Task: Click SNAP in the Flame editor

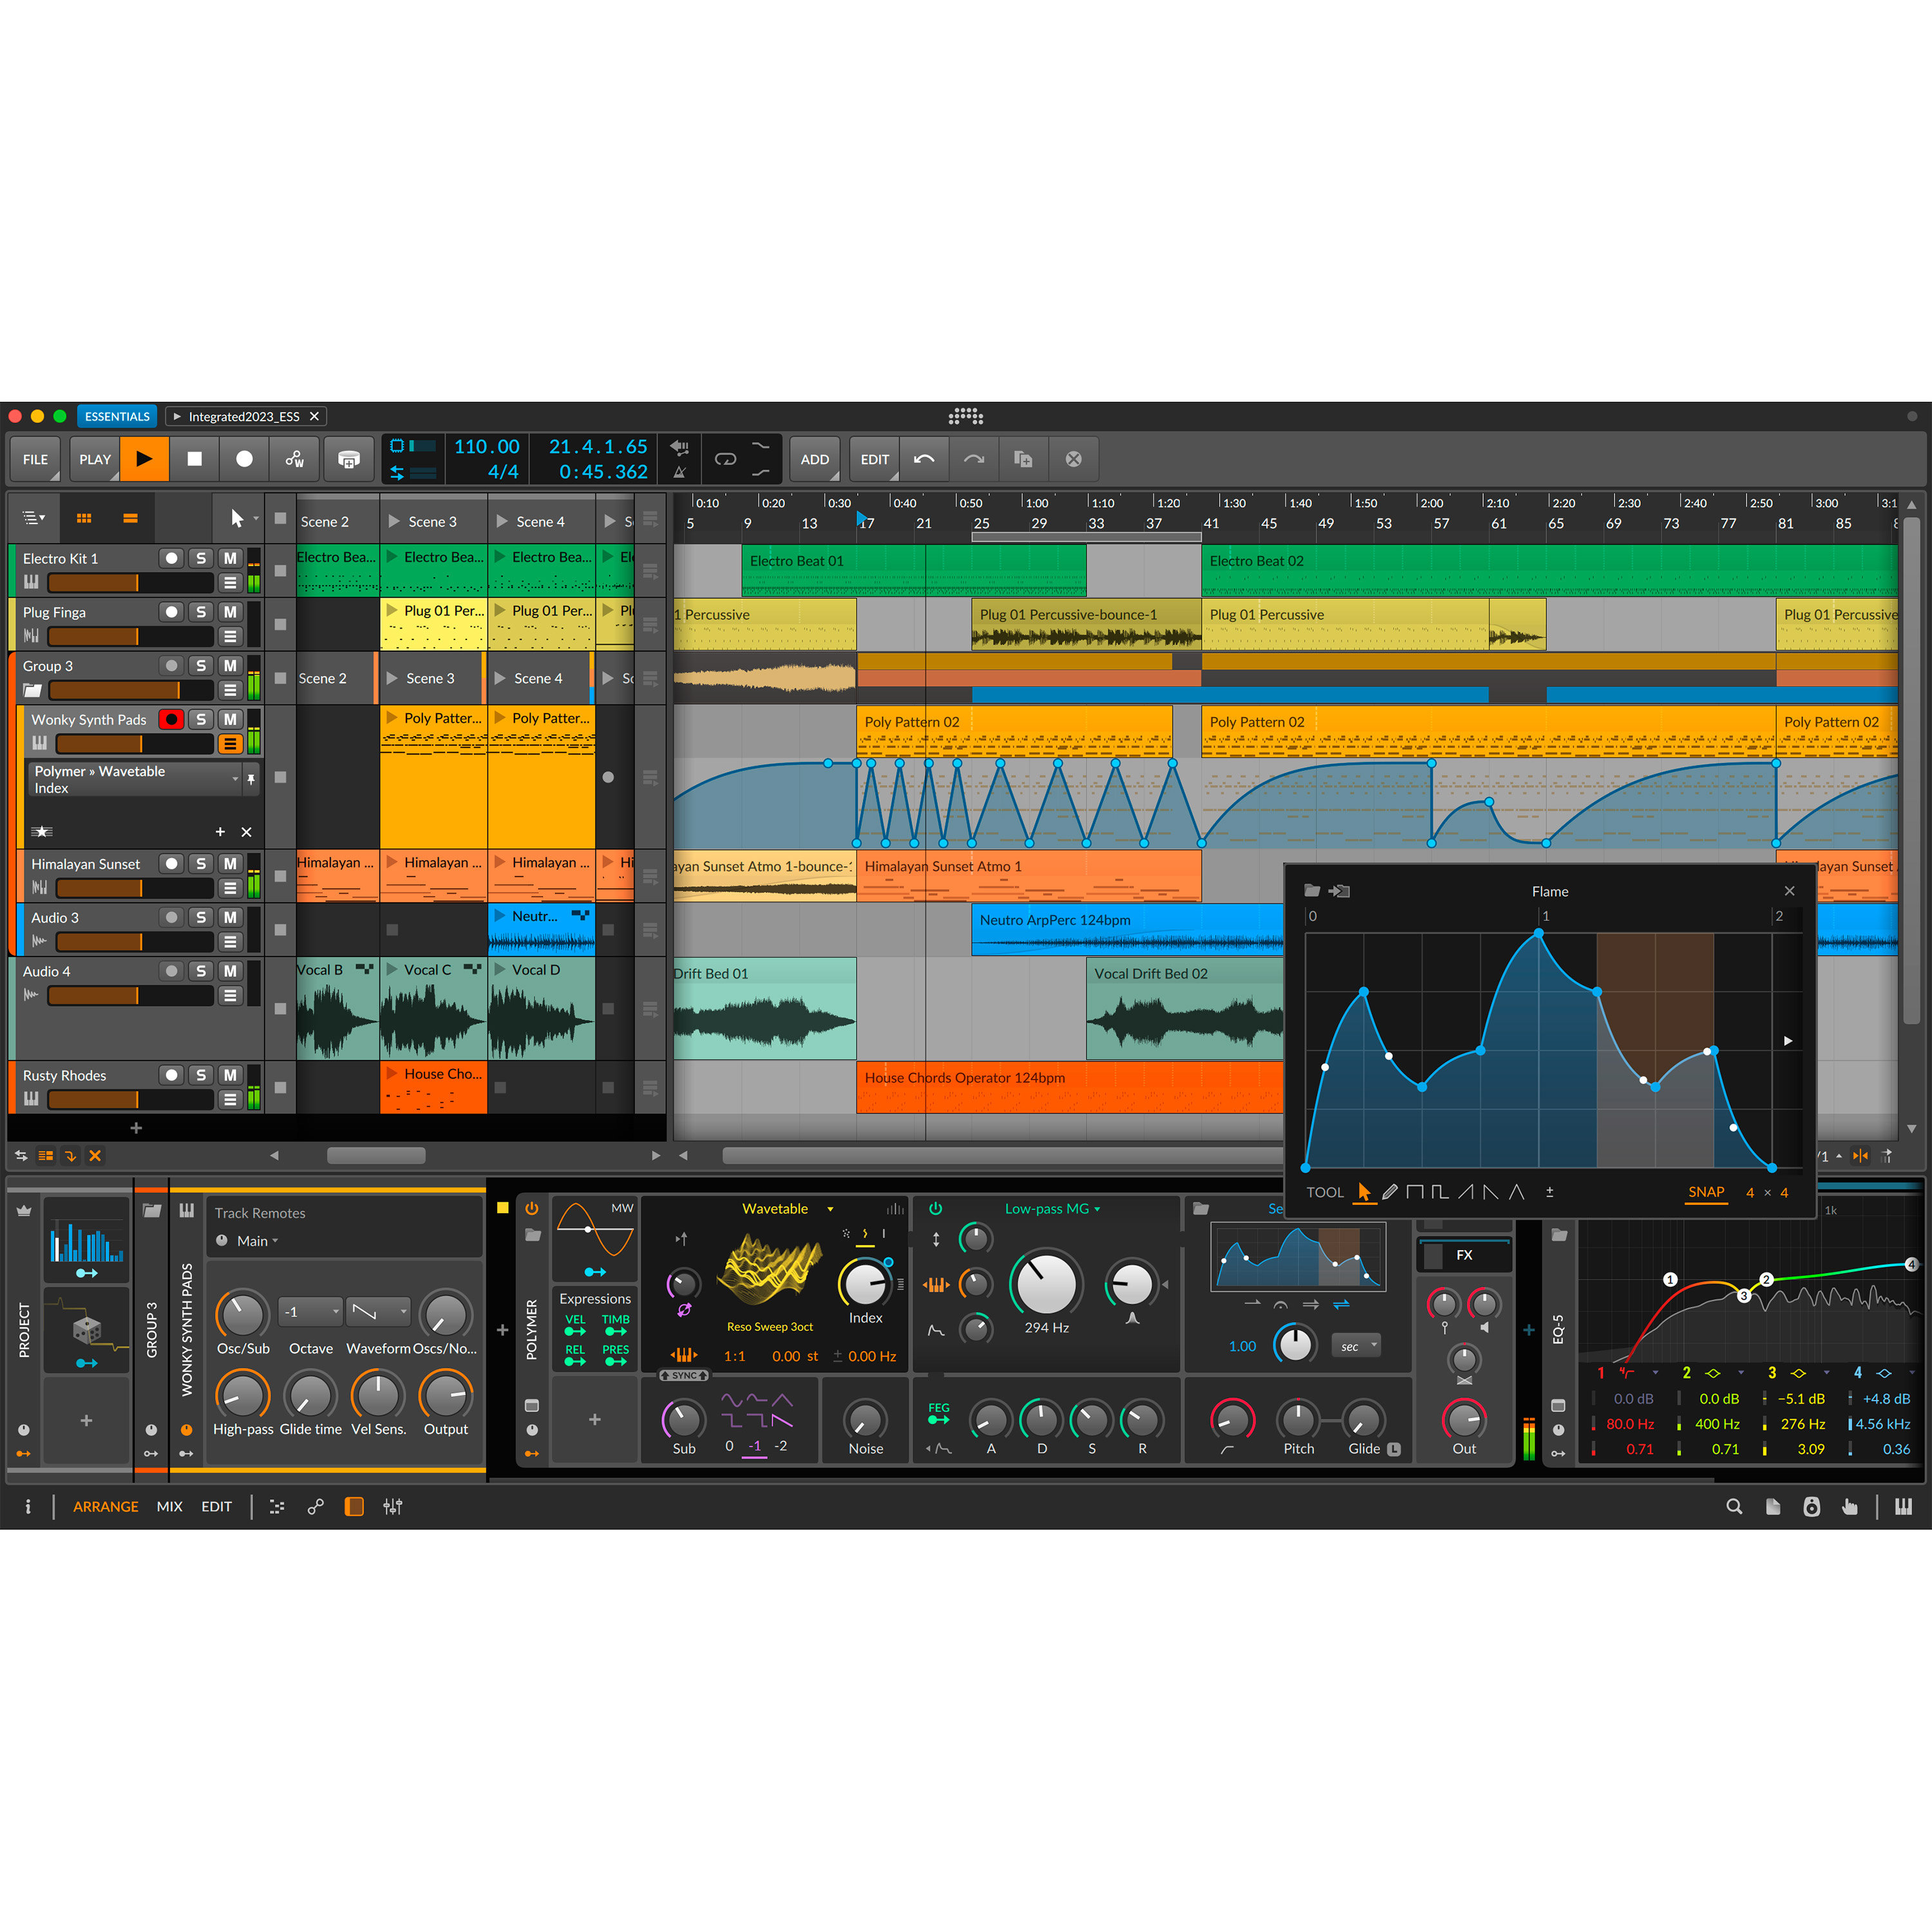Action: (x=1707, y=1192)
